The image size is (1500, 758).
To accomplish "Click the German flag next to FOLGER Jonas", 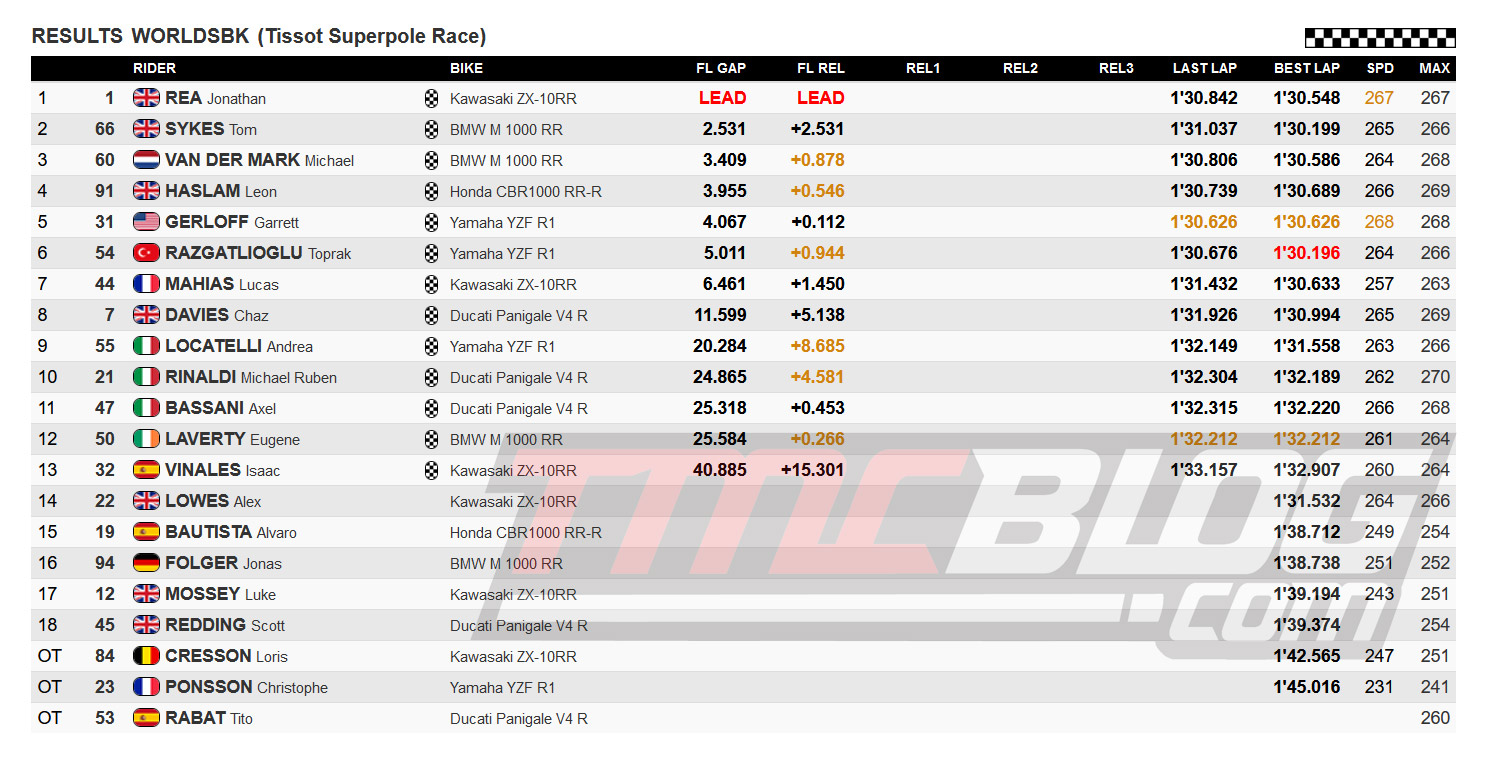I will 146,563.
